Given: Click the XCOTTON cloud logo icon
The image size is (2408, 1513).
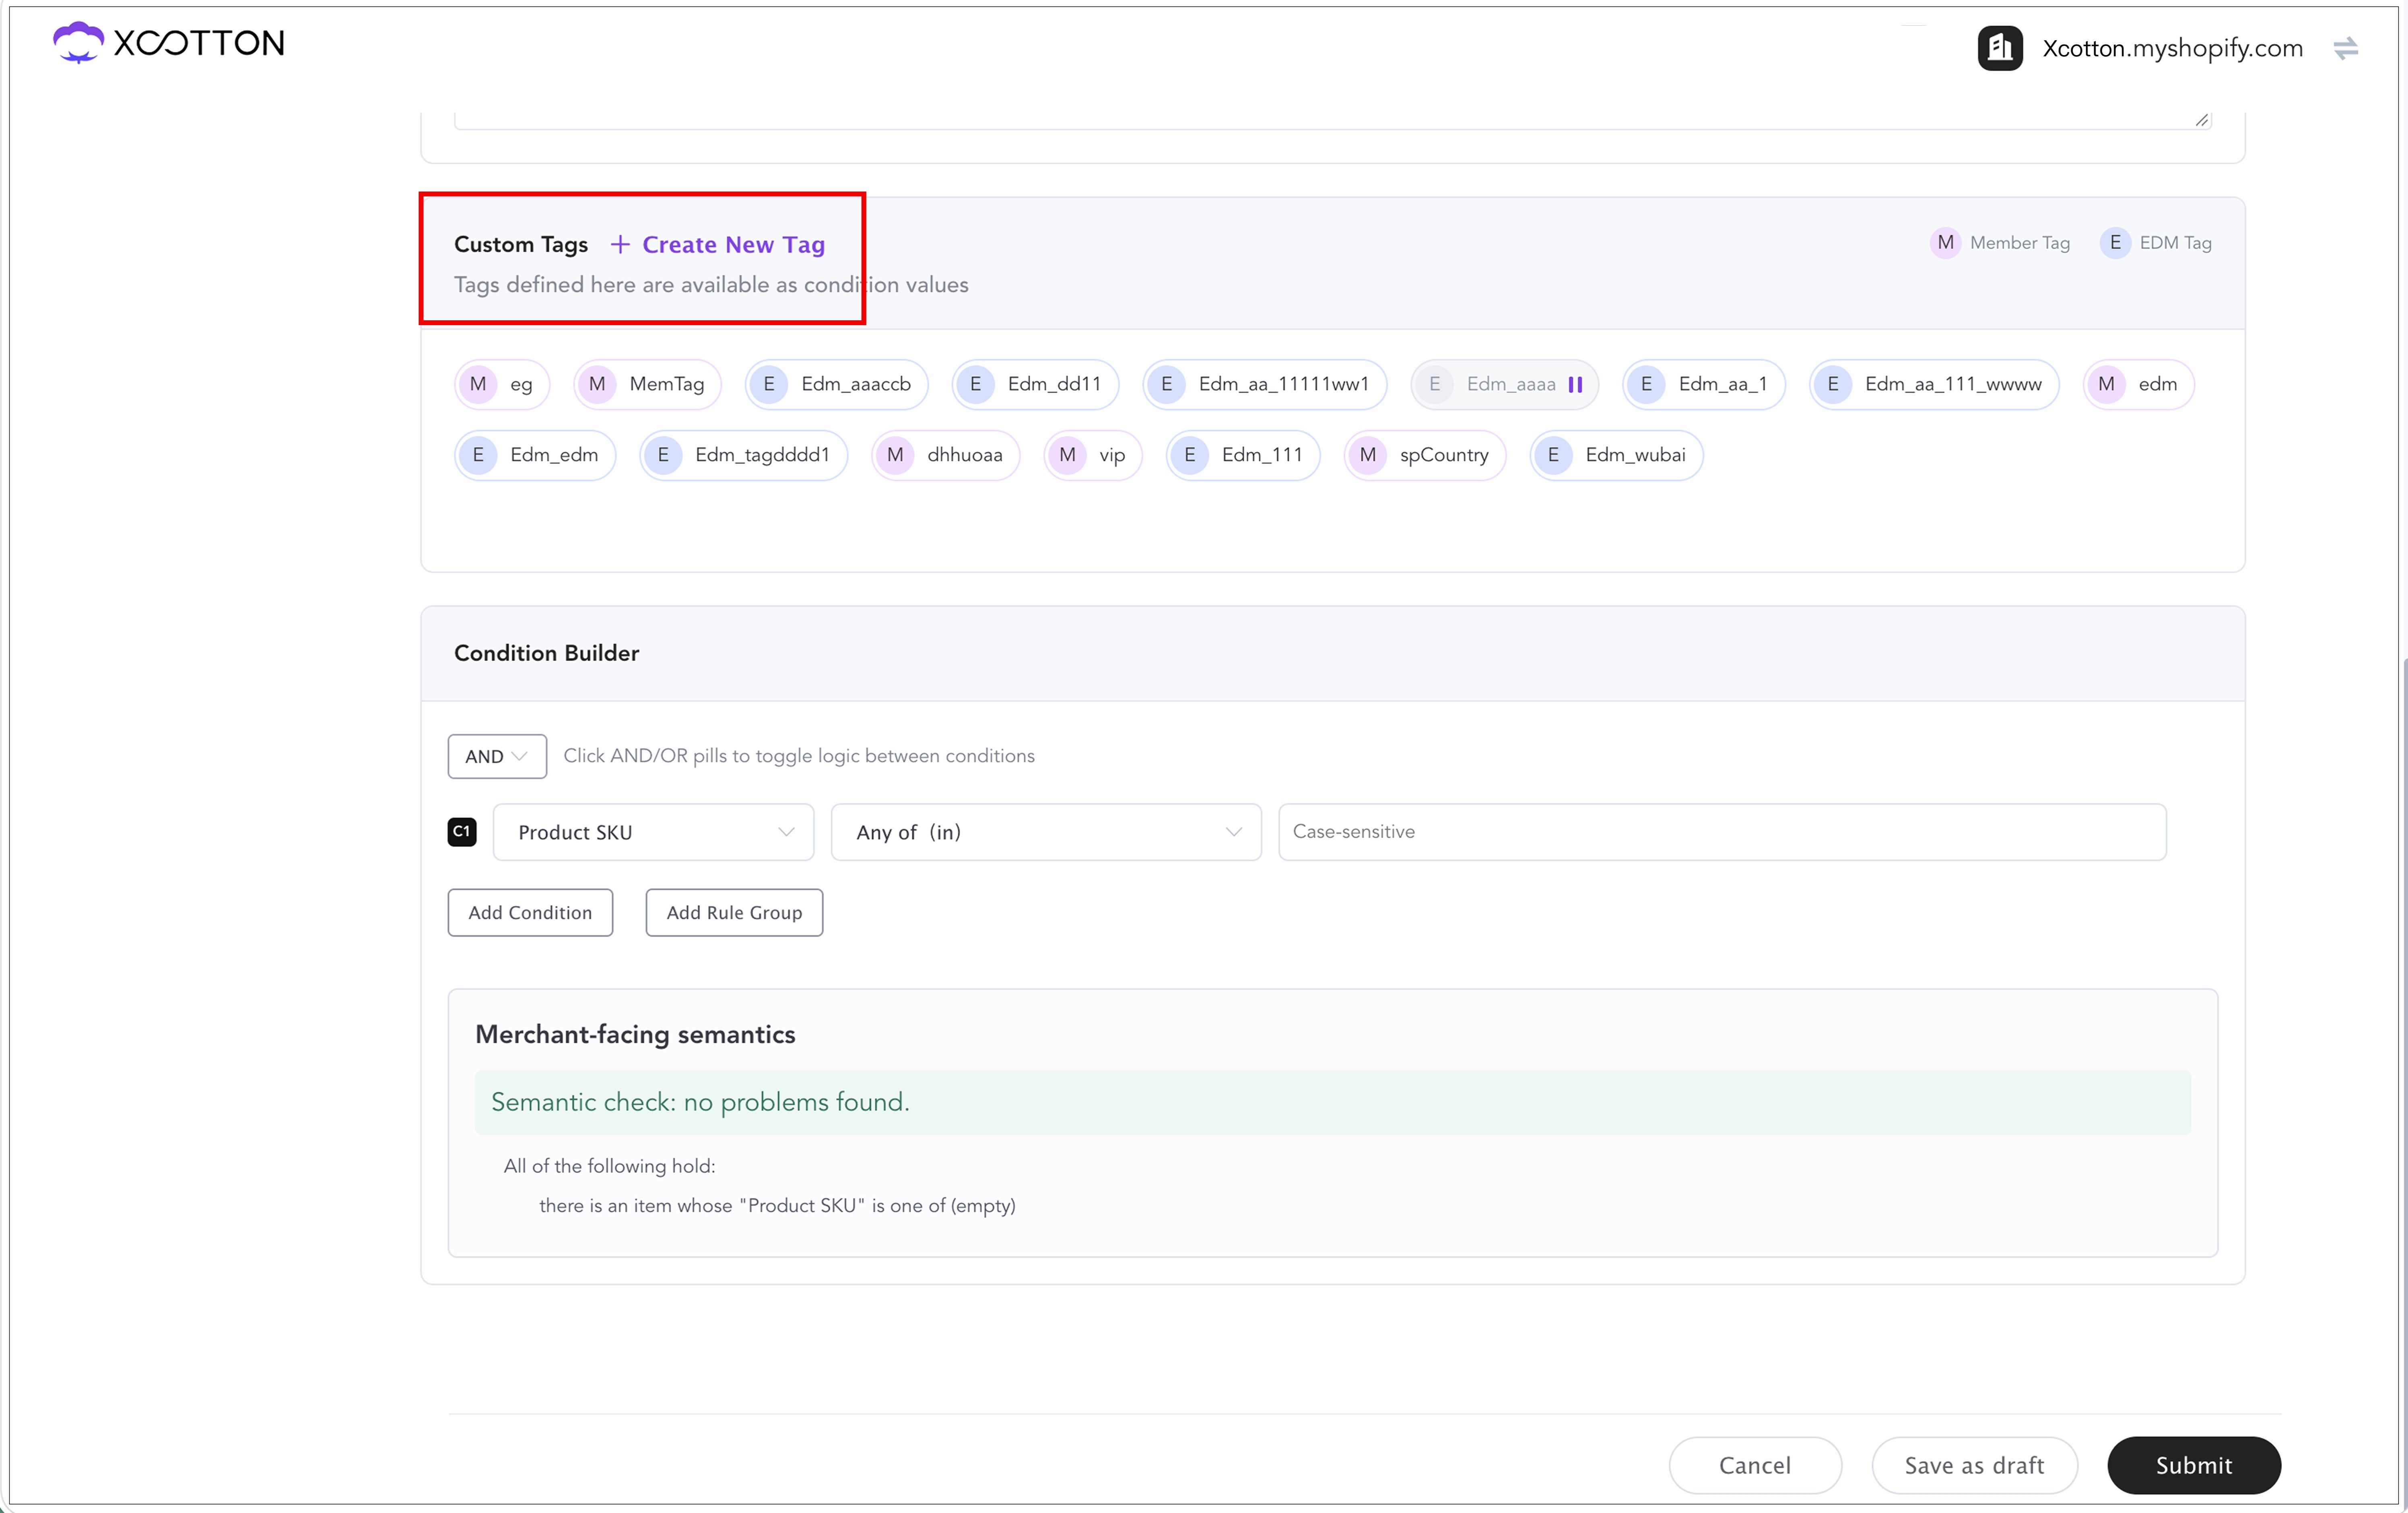Looking at the screenshot, I should pyautogui.click(x=78, y=42).
